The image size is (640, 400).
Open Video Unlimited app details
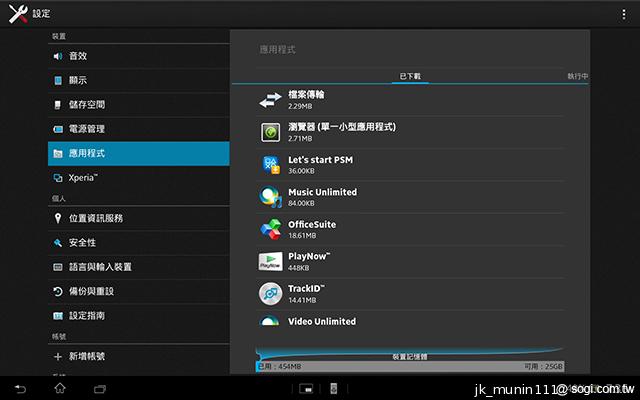[x=410, y=321]
